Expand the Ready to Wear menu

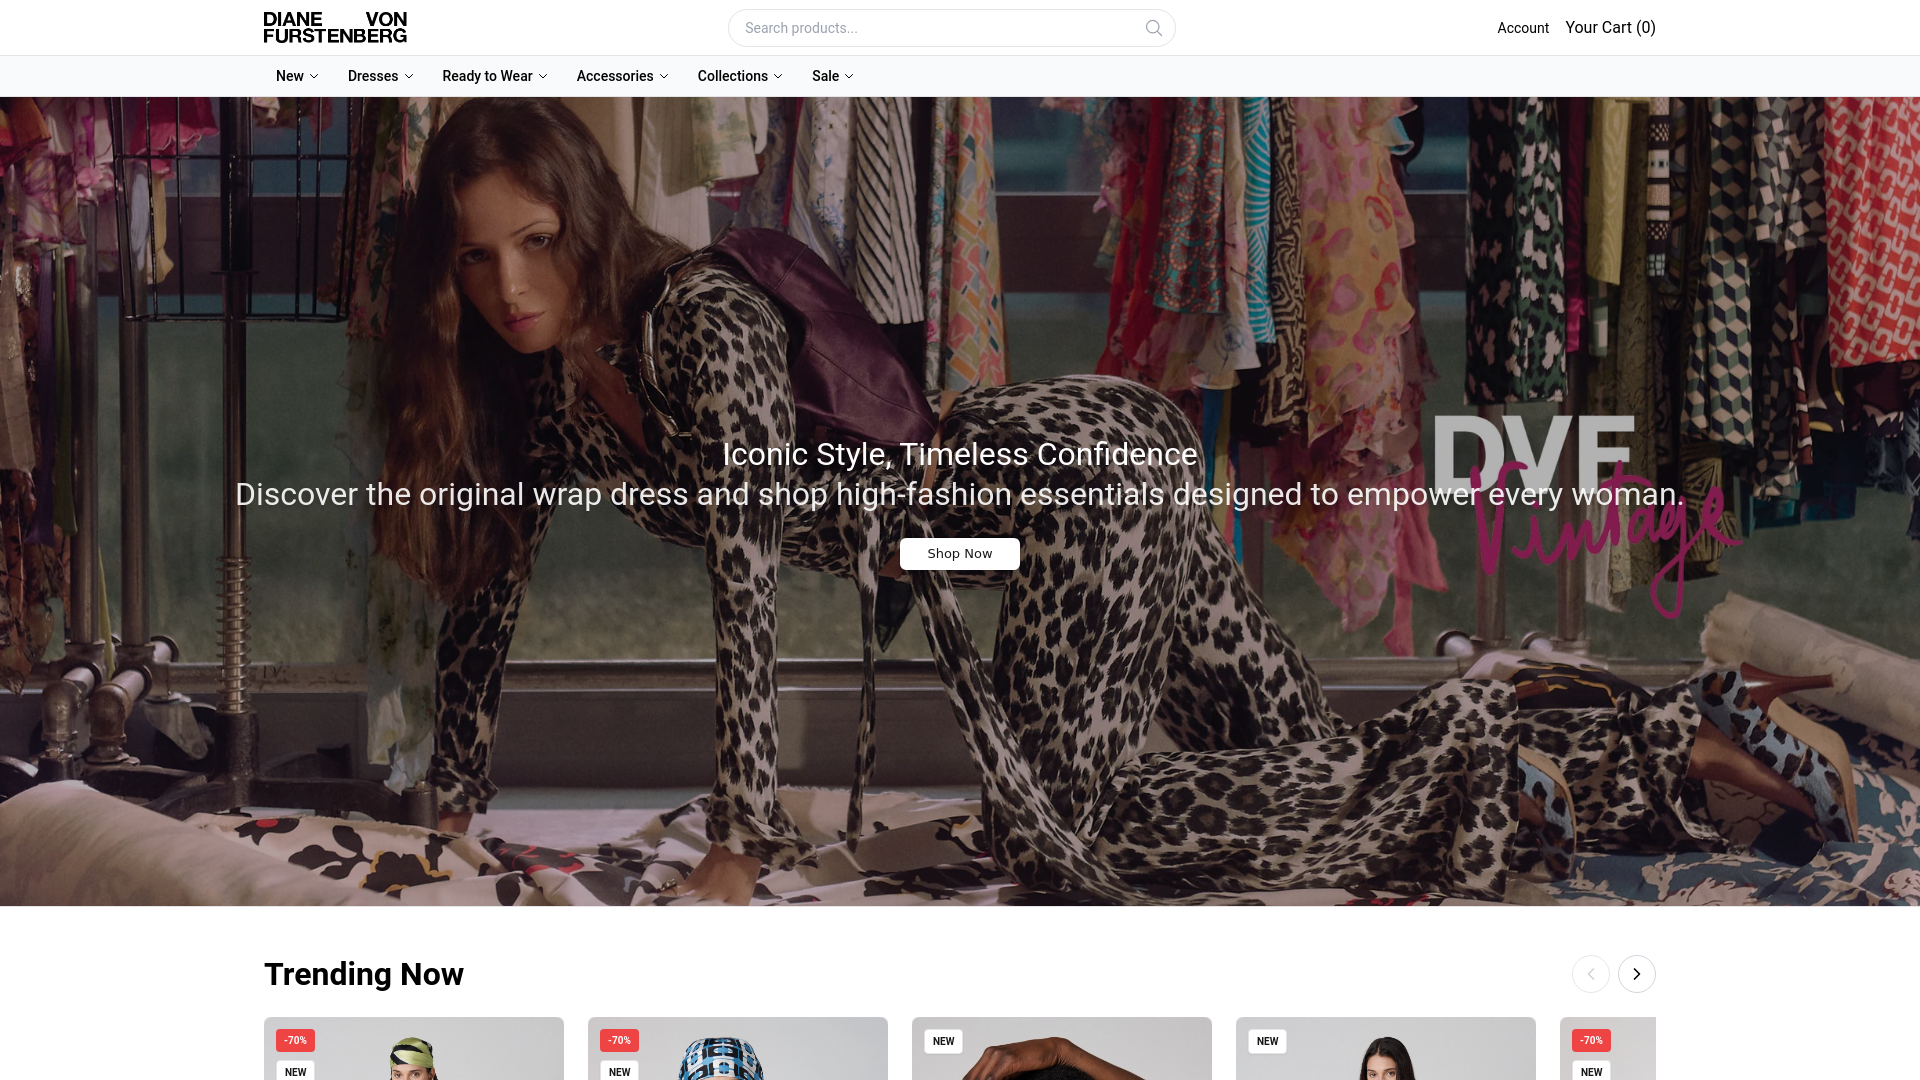[494, 76]
